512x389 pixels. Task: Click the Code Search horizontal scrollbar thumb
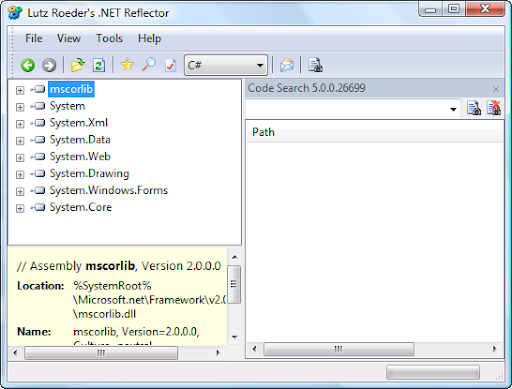tap(339, 349)
